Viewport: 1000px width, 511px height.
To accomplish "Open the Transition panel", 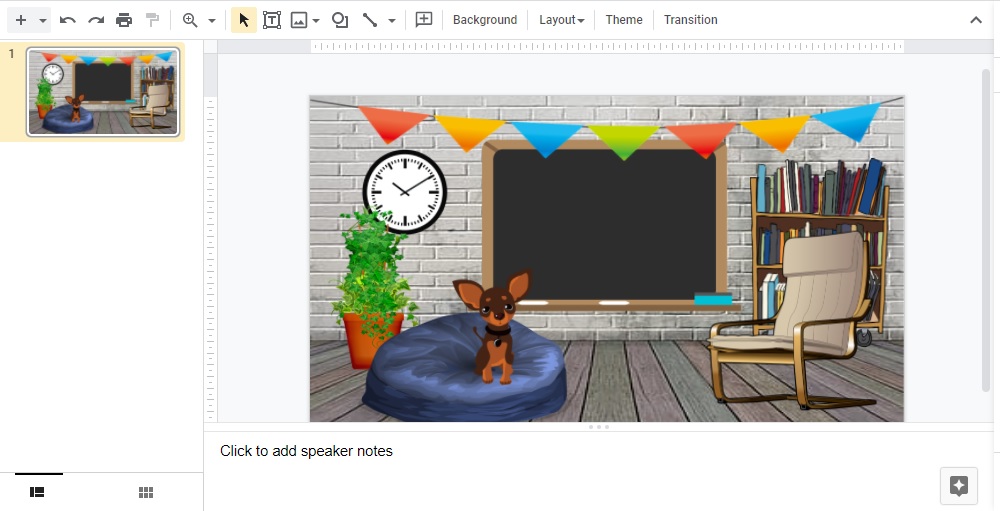I will (691, 20).
